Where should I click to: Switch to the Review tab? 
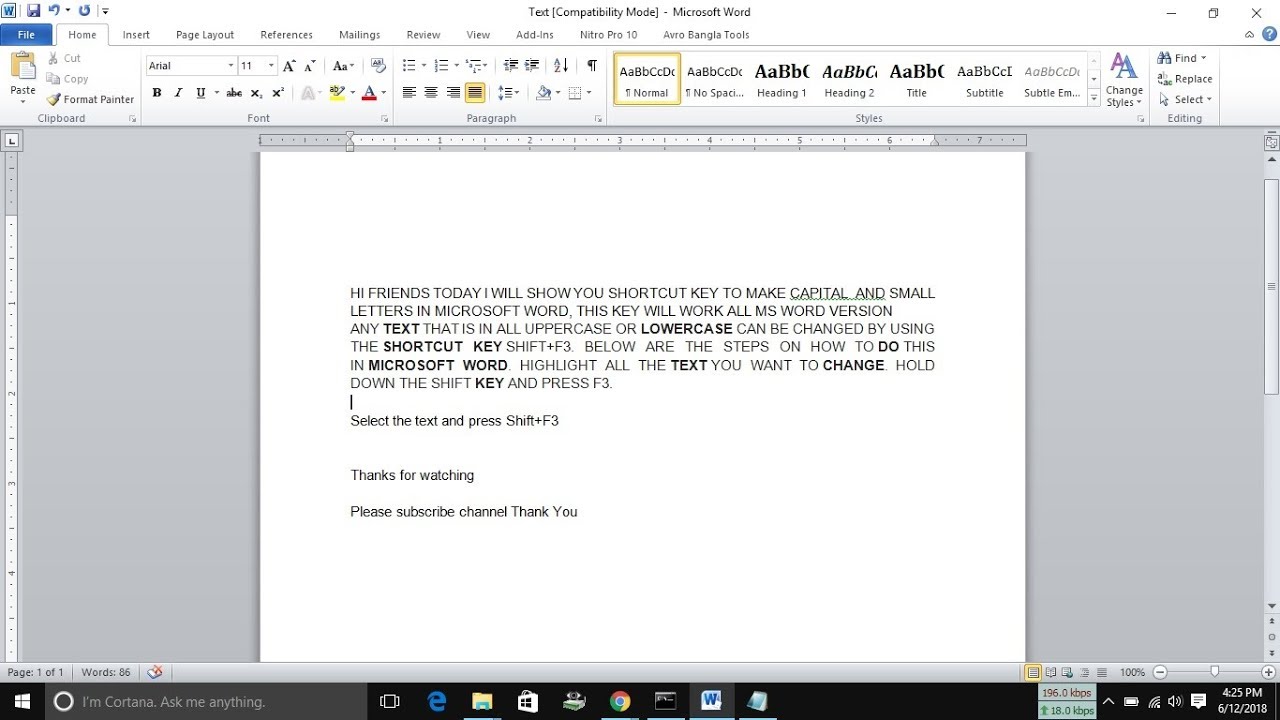tap(423, 35)
